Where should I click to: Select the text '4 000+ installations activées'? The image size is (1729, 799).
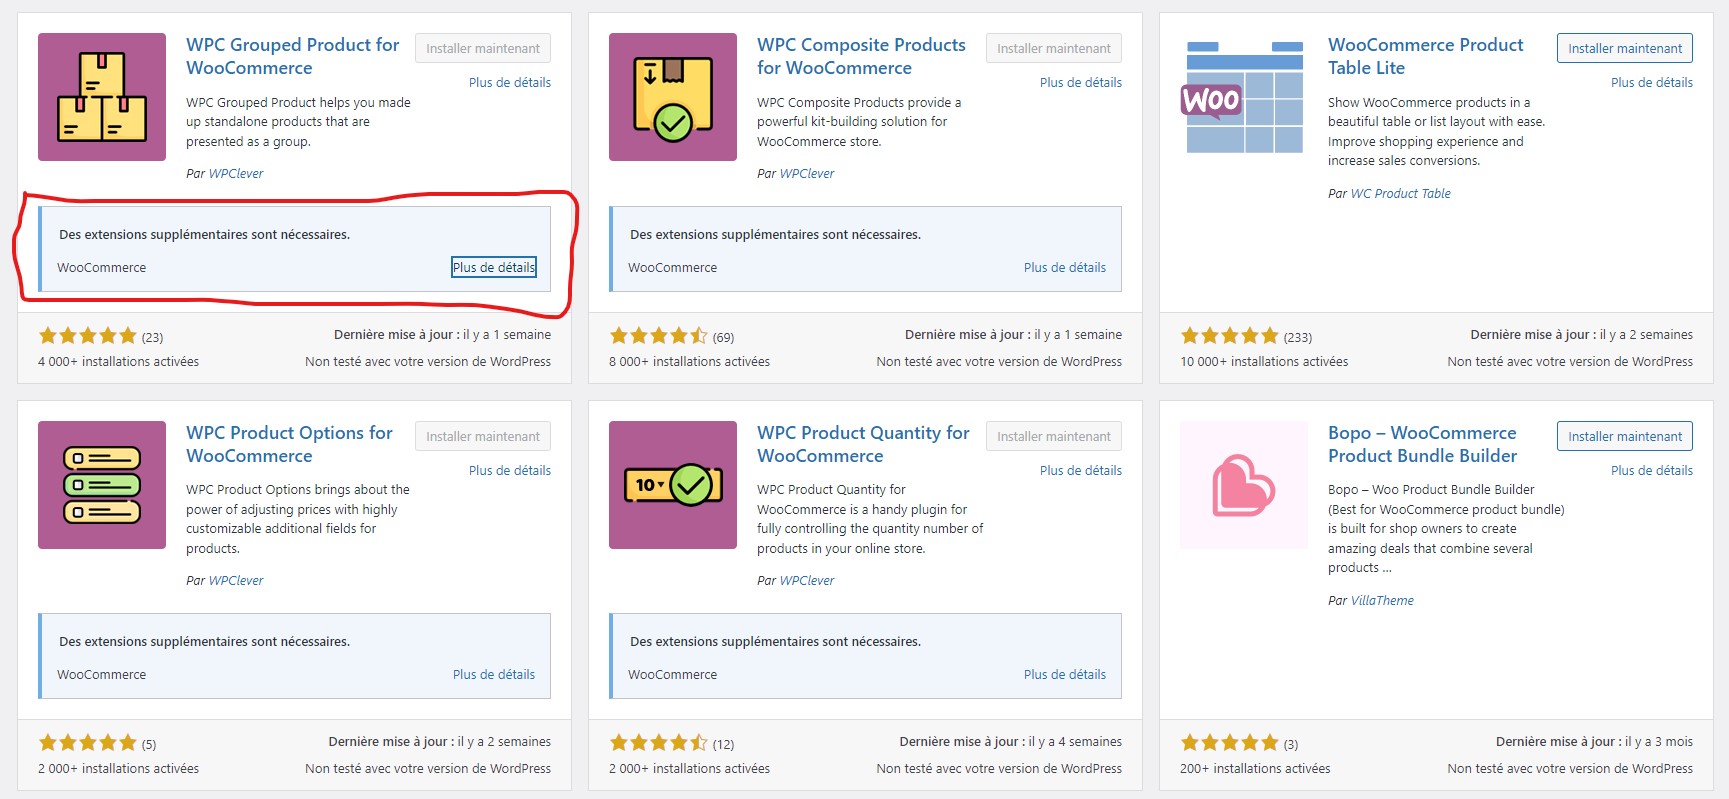[x=118, y=361]
